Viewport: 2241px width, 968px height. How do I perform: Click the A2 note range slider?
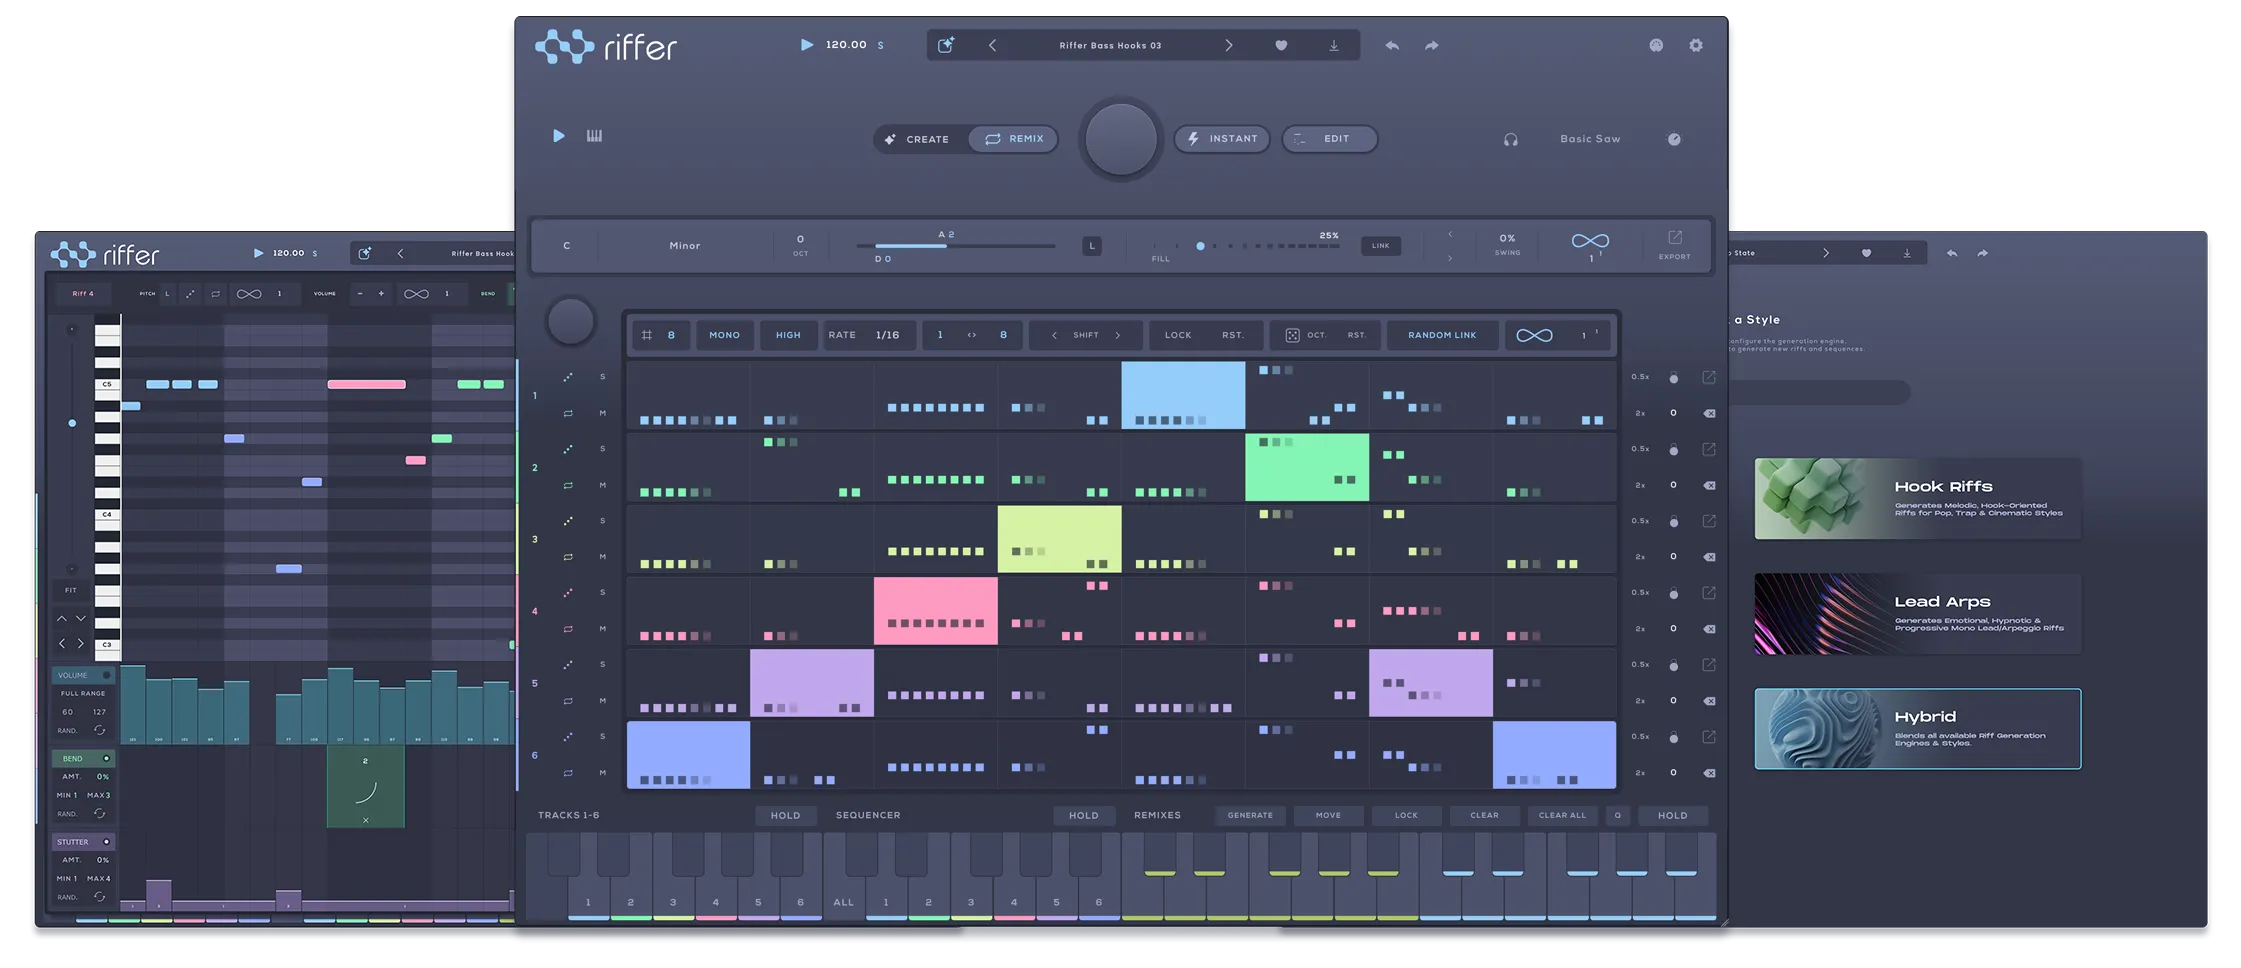pos(955,246)
